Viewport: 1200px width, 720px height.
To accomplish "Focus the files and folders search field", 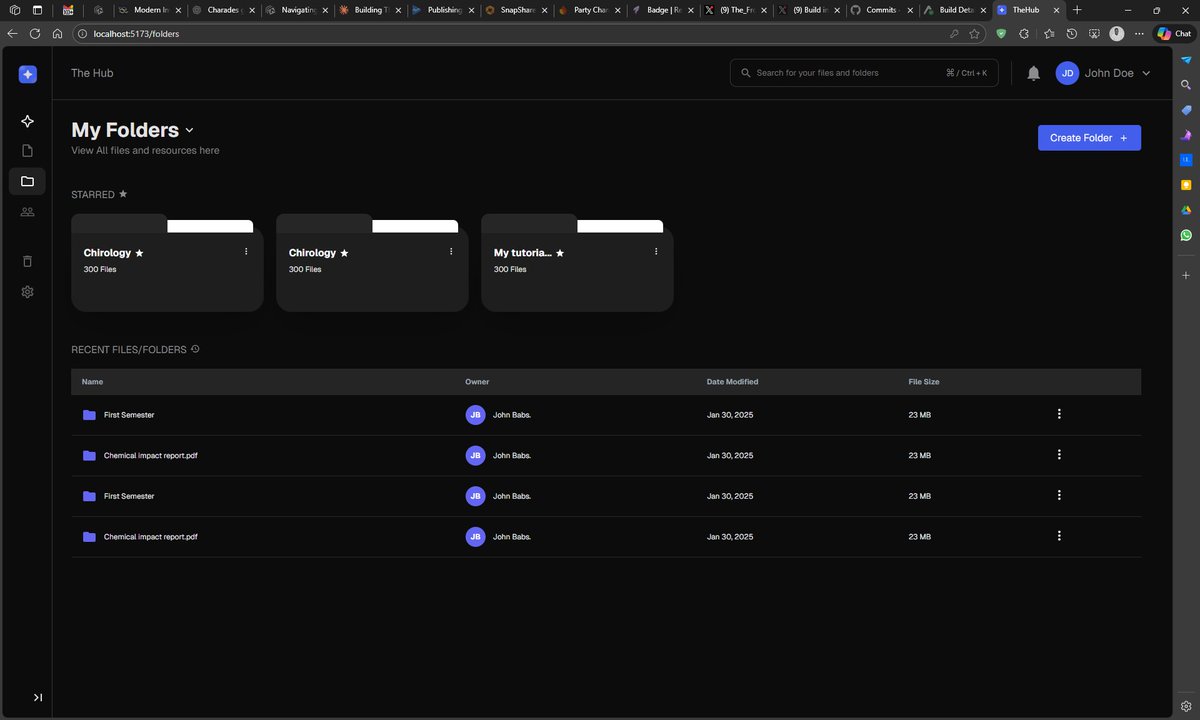I will pyautogui.click(x=864, y=73).
